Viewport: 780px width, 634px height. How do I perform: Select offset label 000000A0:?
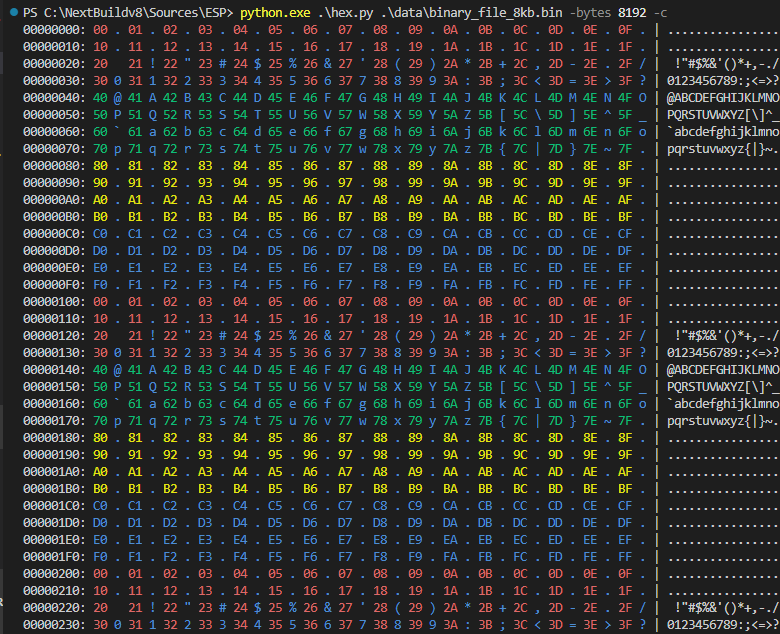tap(54, 200)
